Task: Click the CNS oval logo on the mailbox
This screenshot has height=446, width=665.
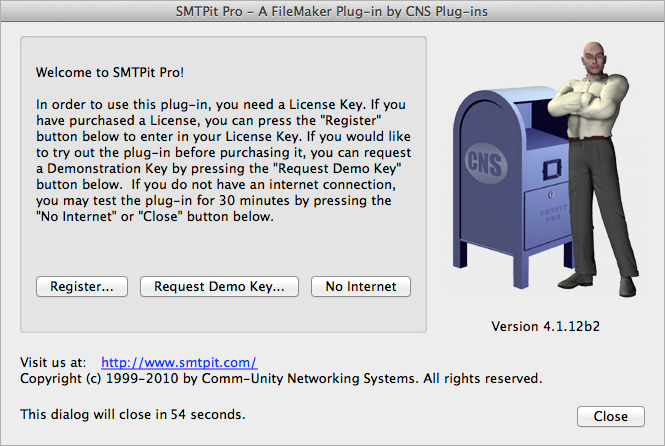Action: click(x=485, y=163)
